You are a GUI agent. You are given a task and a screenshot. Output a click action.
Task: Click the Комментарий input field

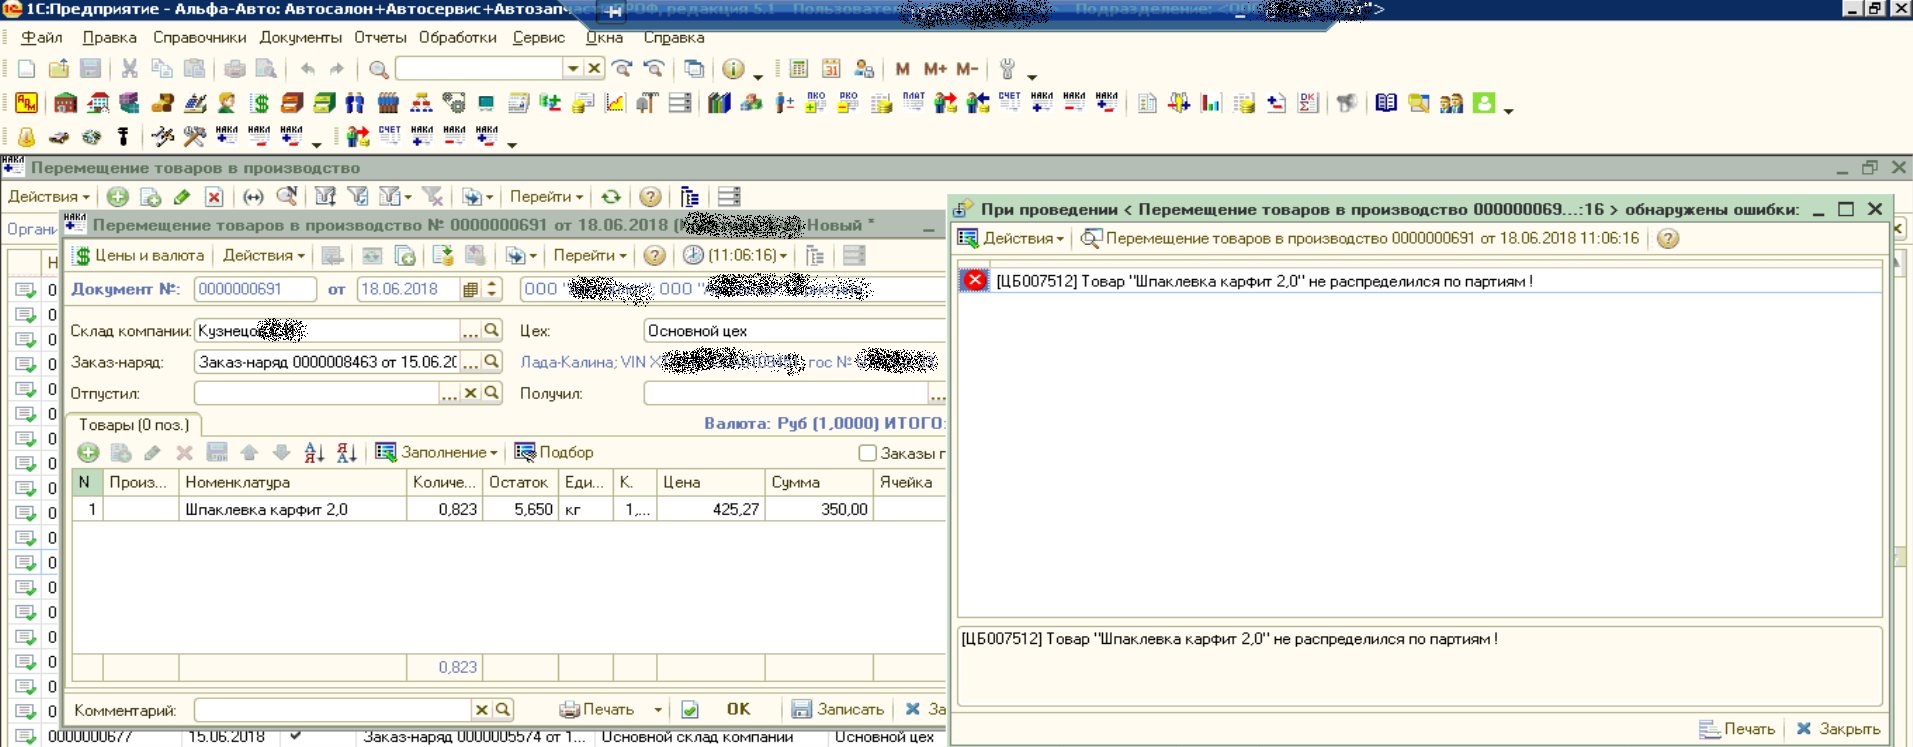332,709
